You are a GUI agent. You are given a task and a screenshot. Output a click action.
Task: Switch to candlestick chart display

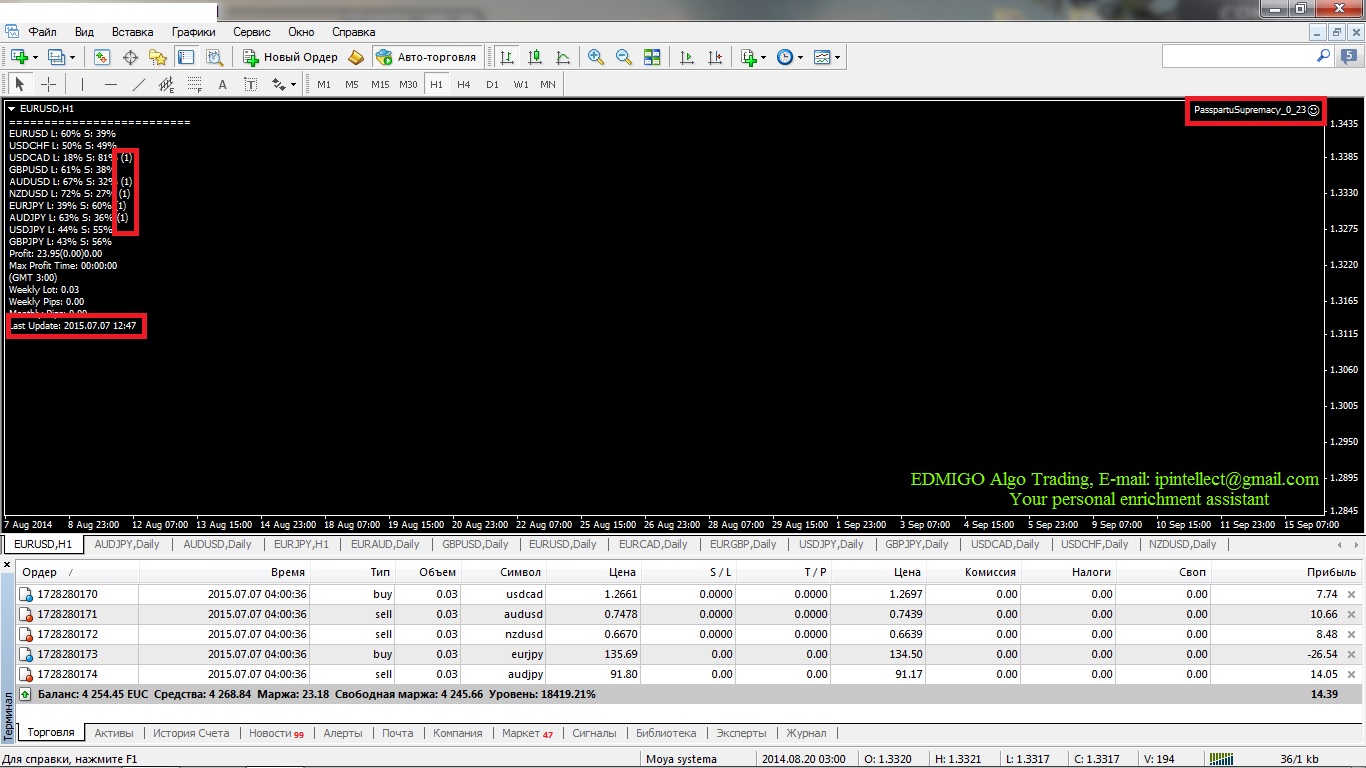[x=535, y=57]
